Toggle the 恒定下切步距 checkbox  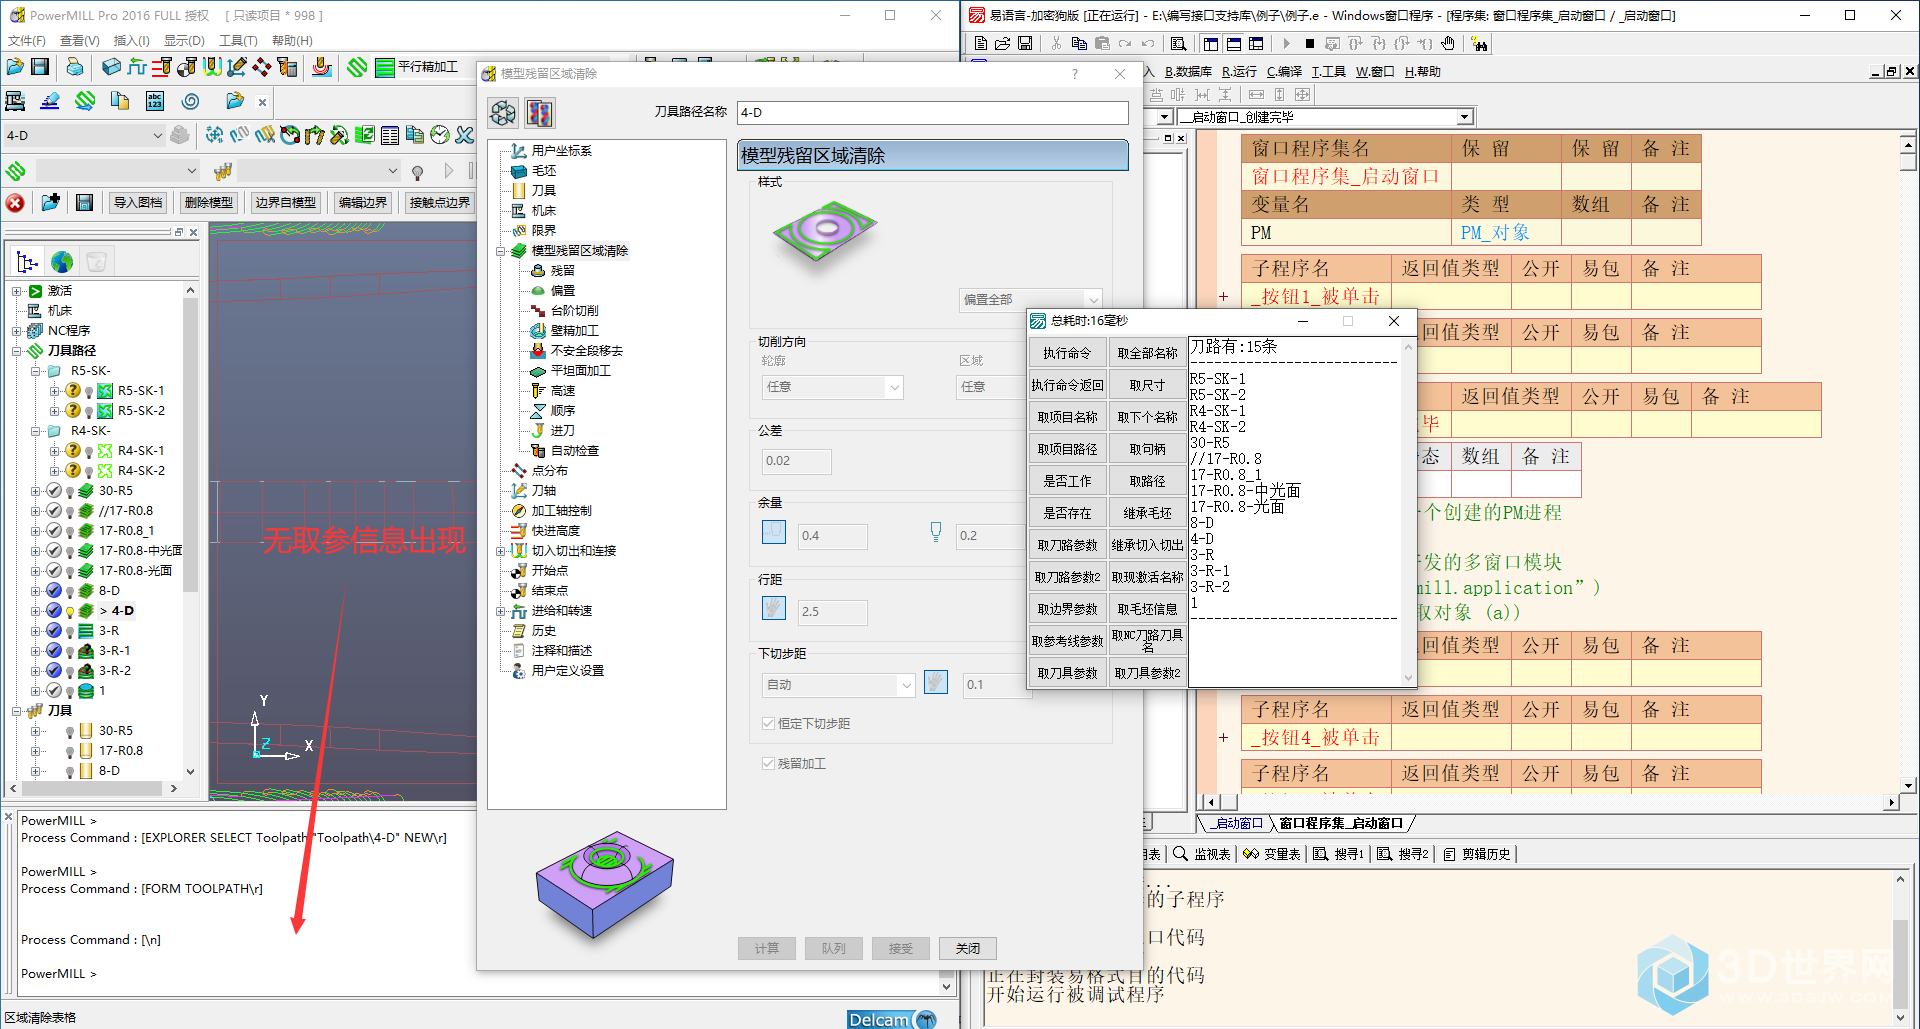tap(768, 723)
